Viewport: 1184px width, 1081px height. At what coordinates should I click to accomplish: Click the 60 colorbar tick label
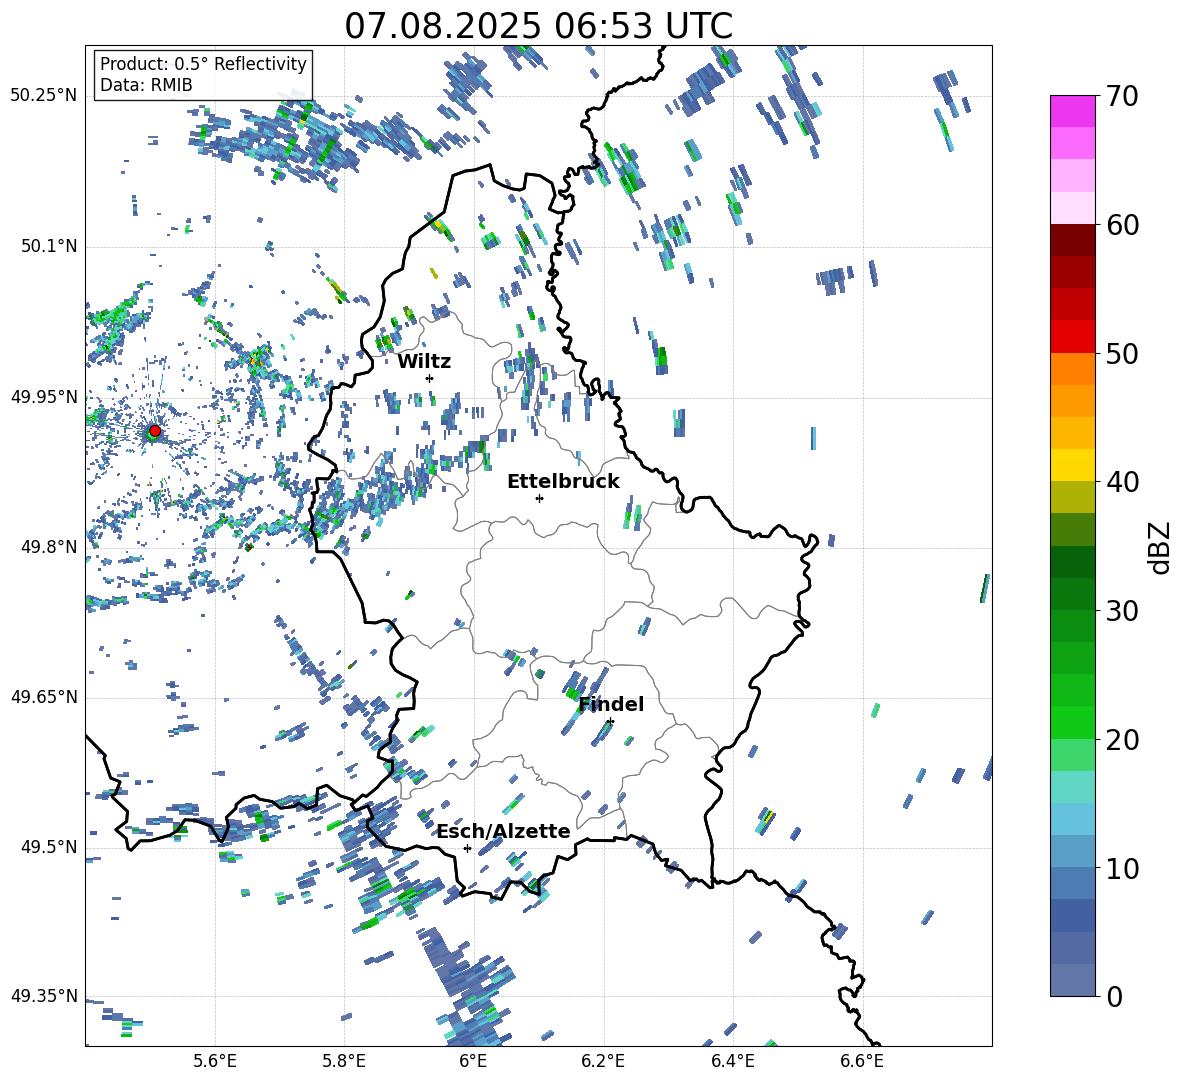click(1122, 225)
